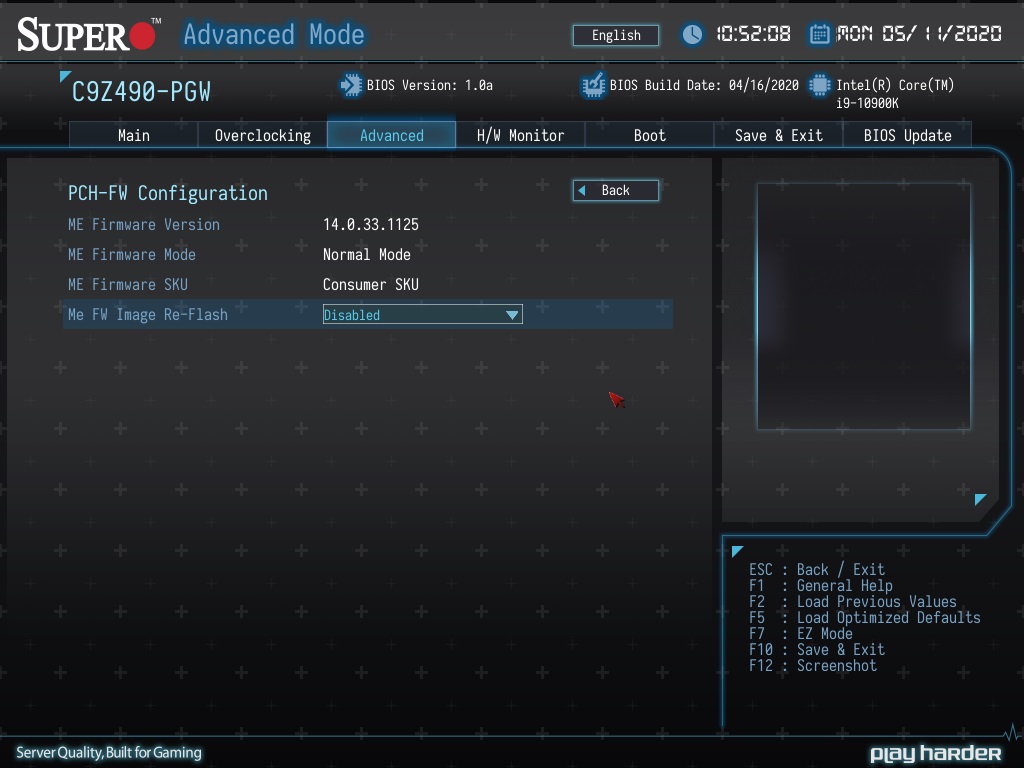Click the BIOS Build Date icon
The image size is (1024, 768).
click(x=593, y=85)
